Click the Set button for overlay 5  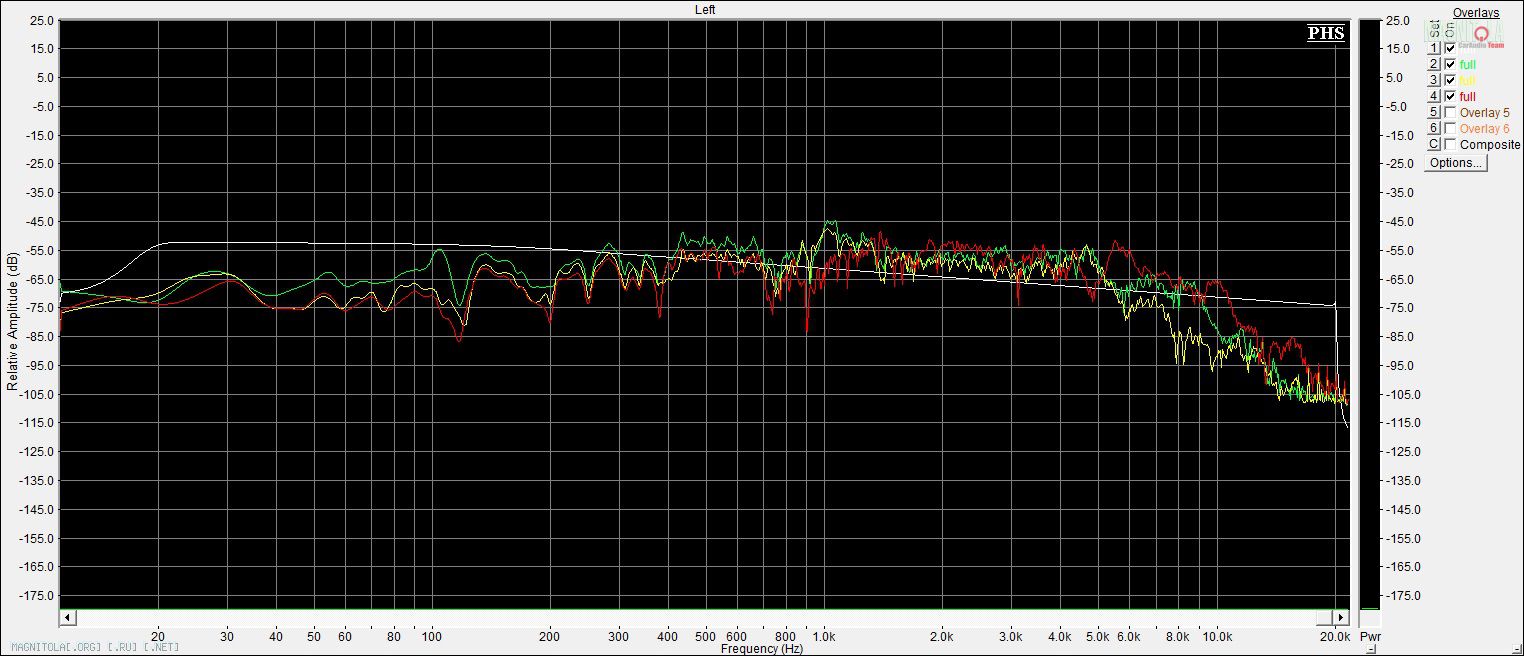click(x=1433, y=112)
